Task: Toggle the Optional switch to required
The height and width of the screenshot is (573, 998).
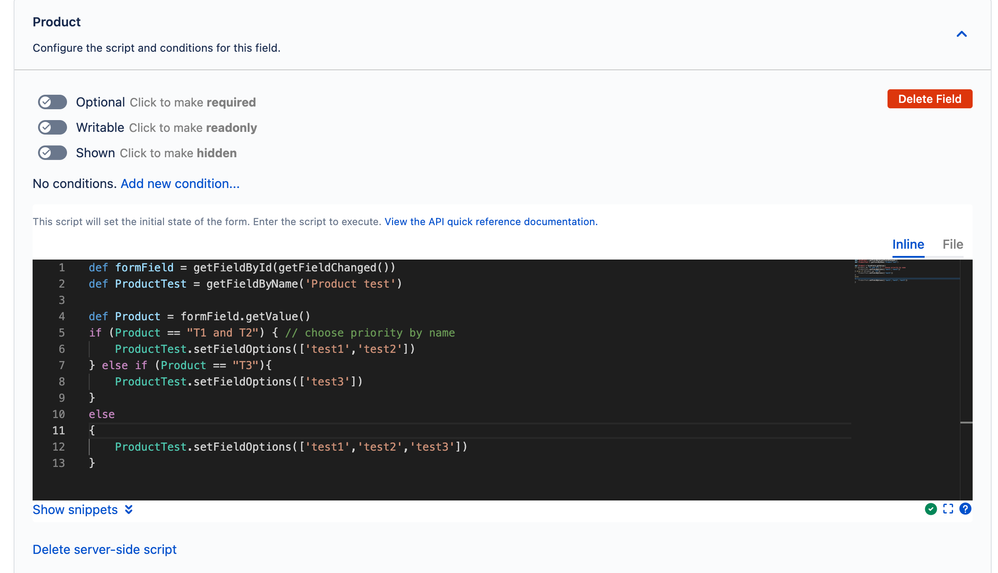Action: [x=52, y=102]
